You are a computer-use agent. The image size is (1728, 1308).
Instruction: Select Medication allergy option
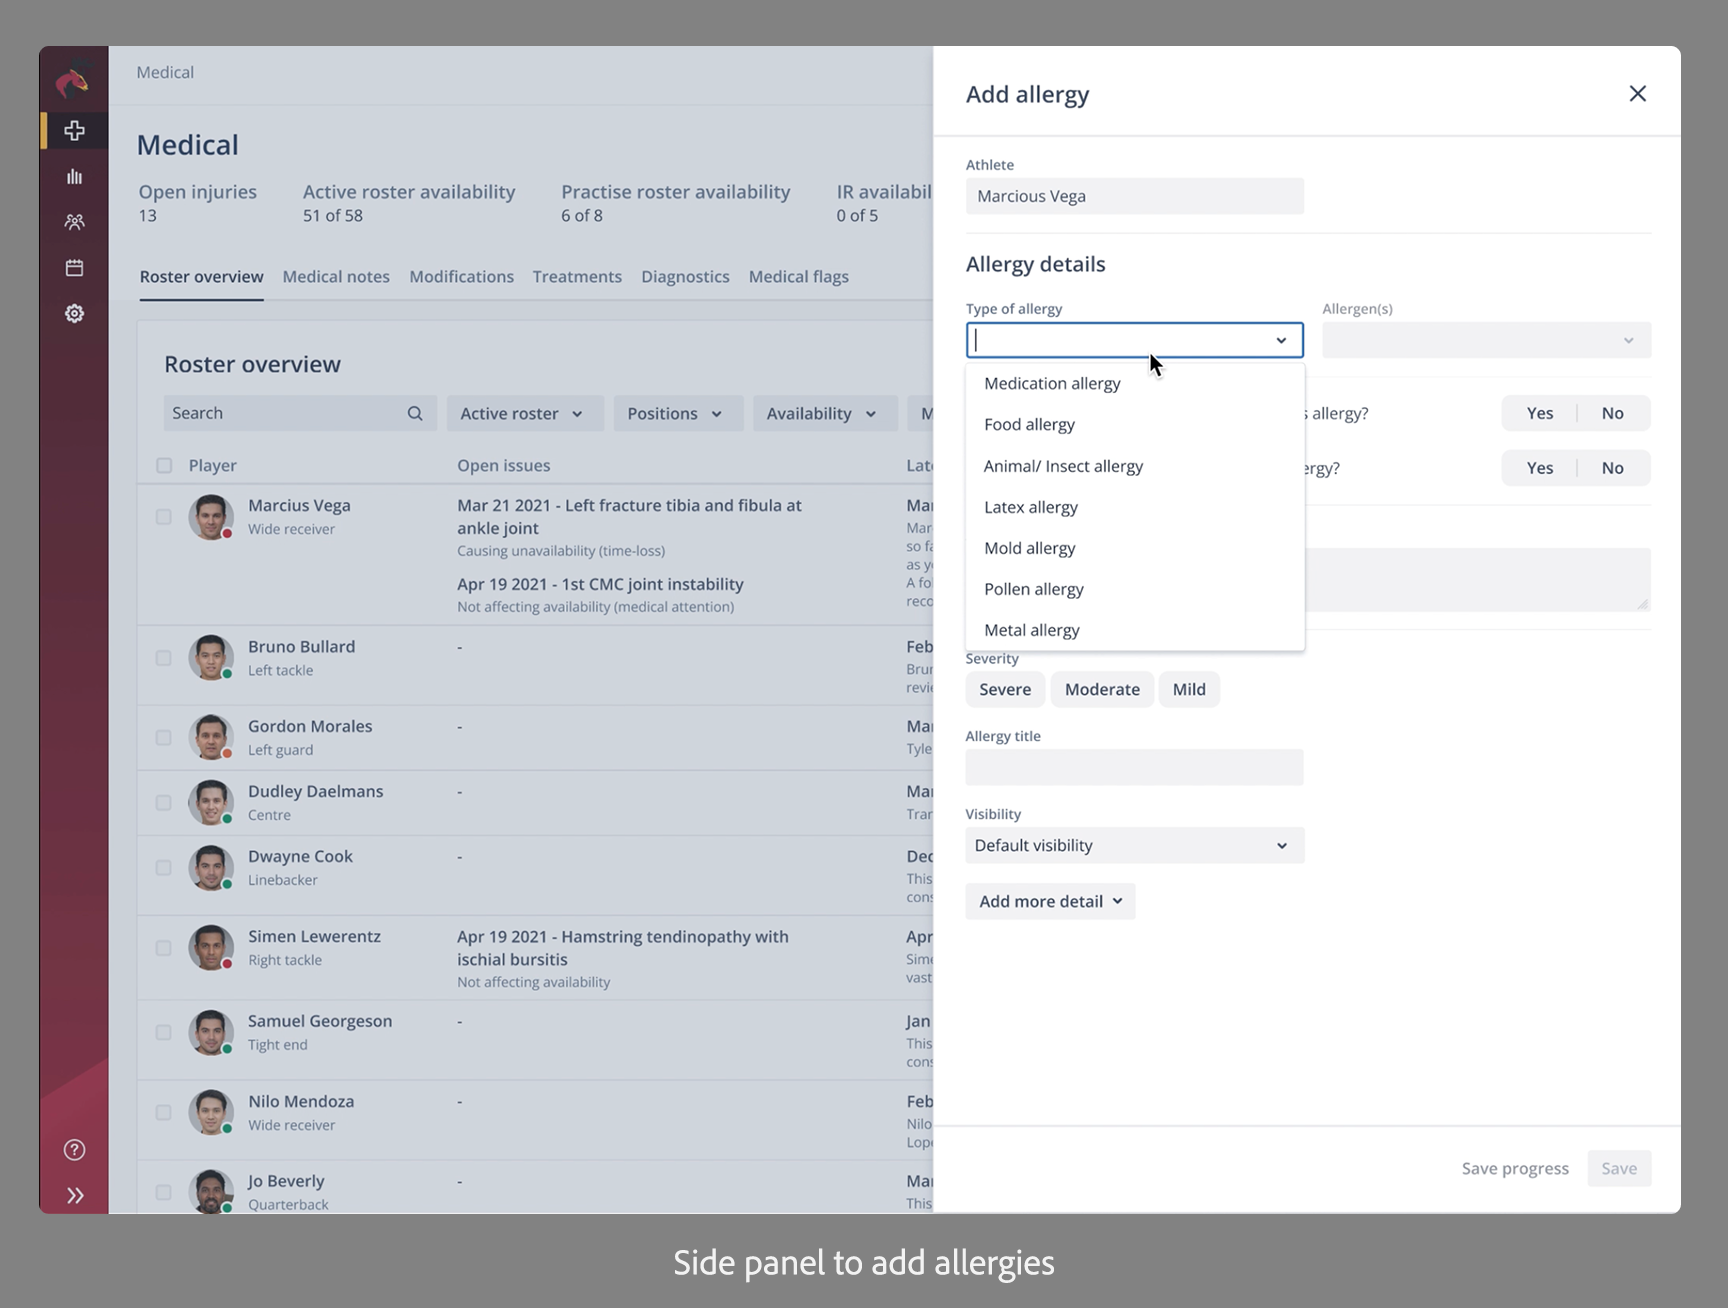point(1135,383)
